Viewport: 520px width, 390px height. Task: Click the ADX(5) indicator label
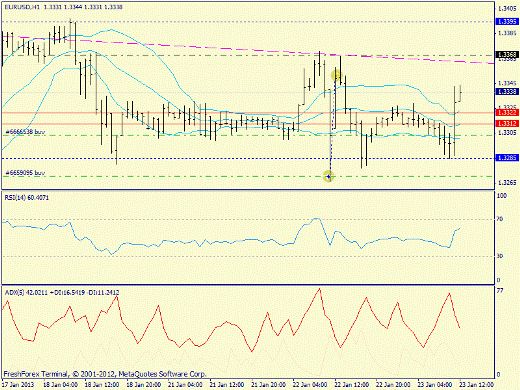pos(62,292)
